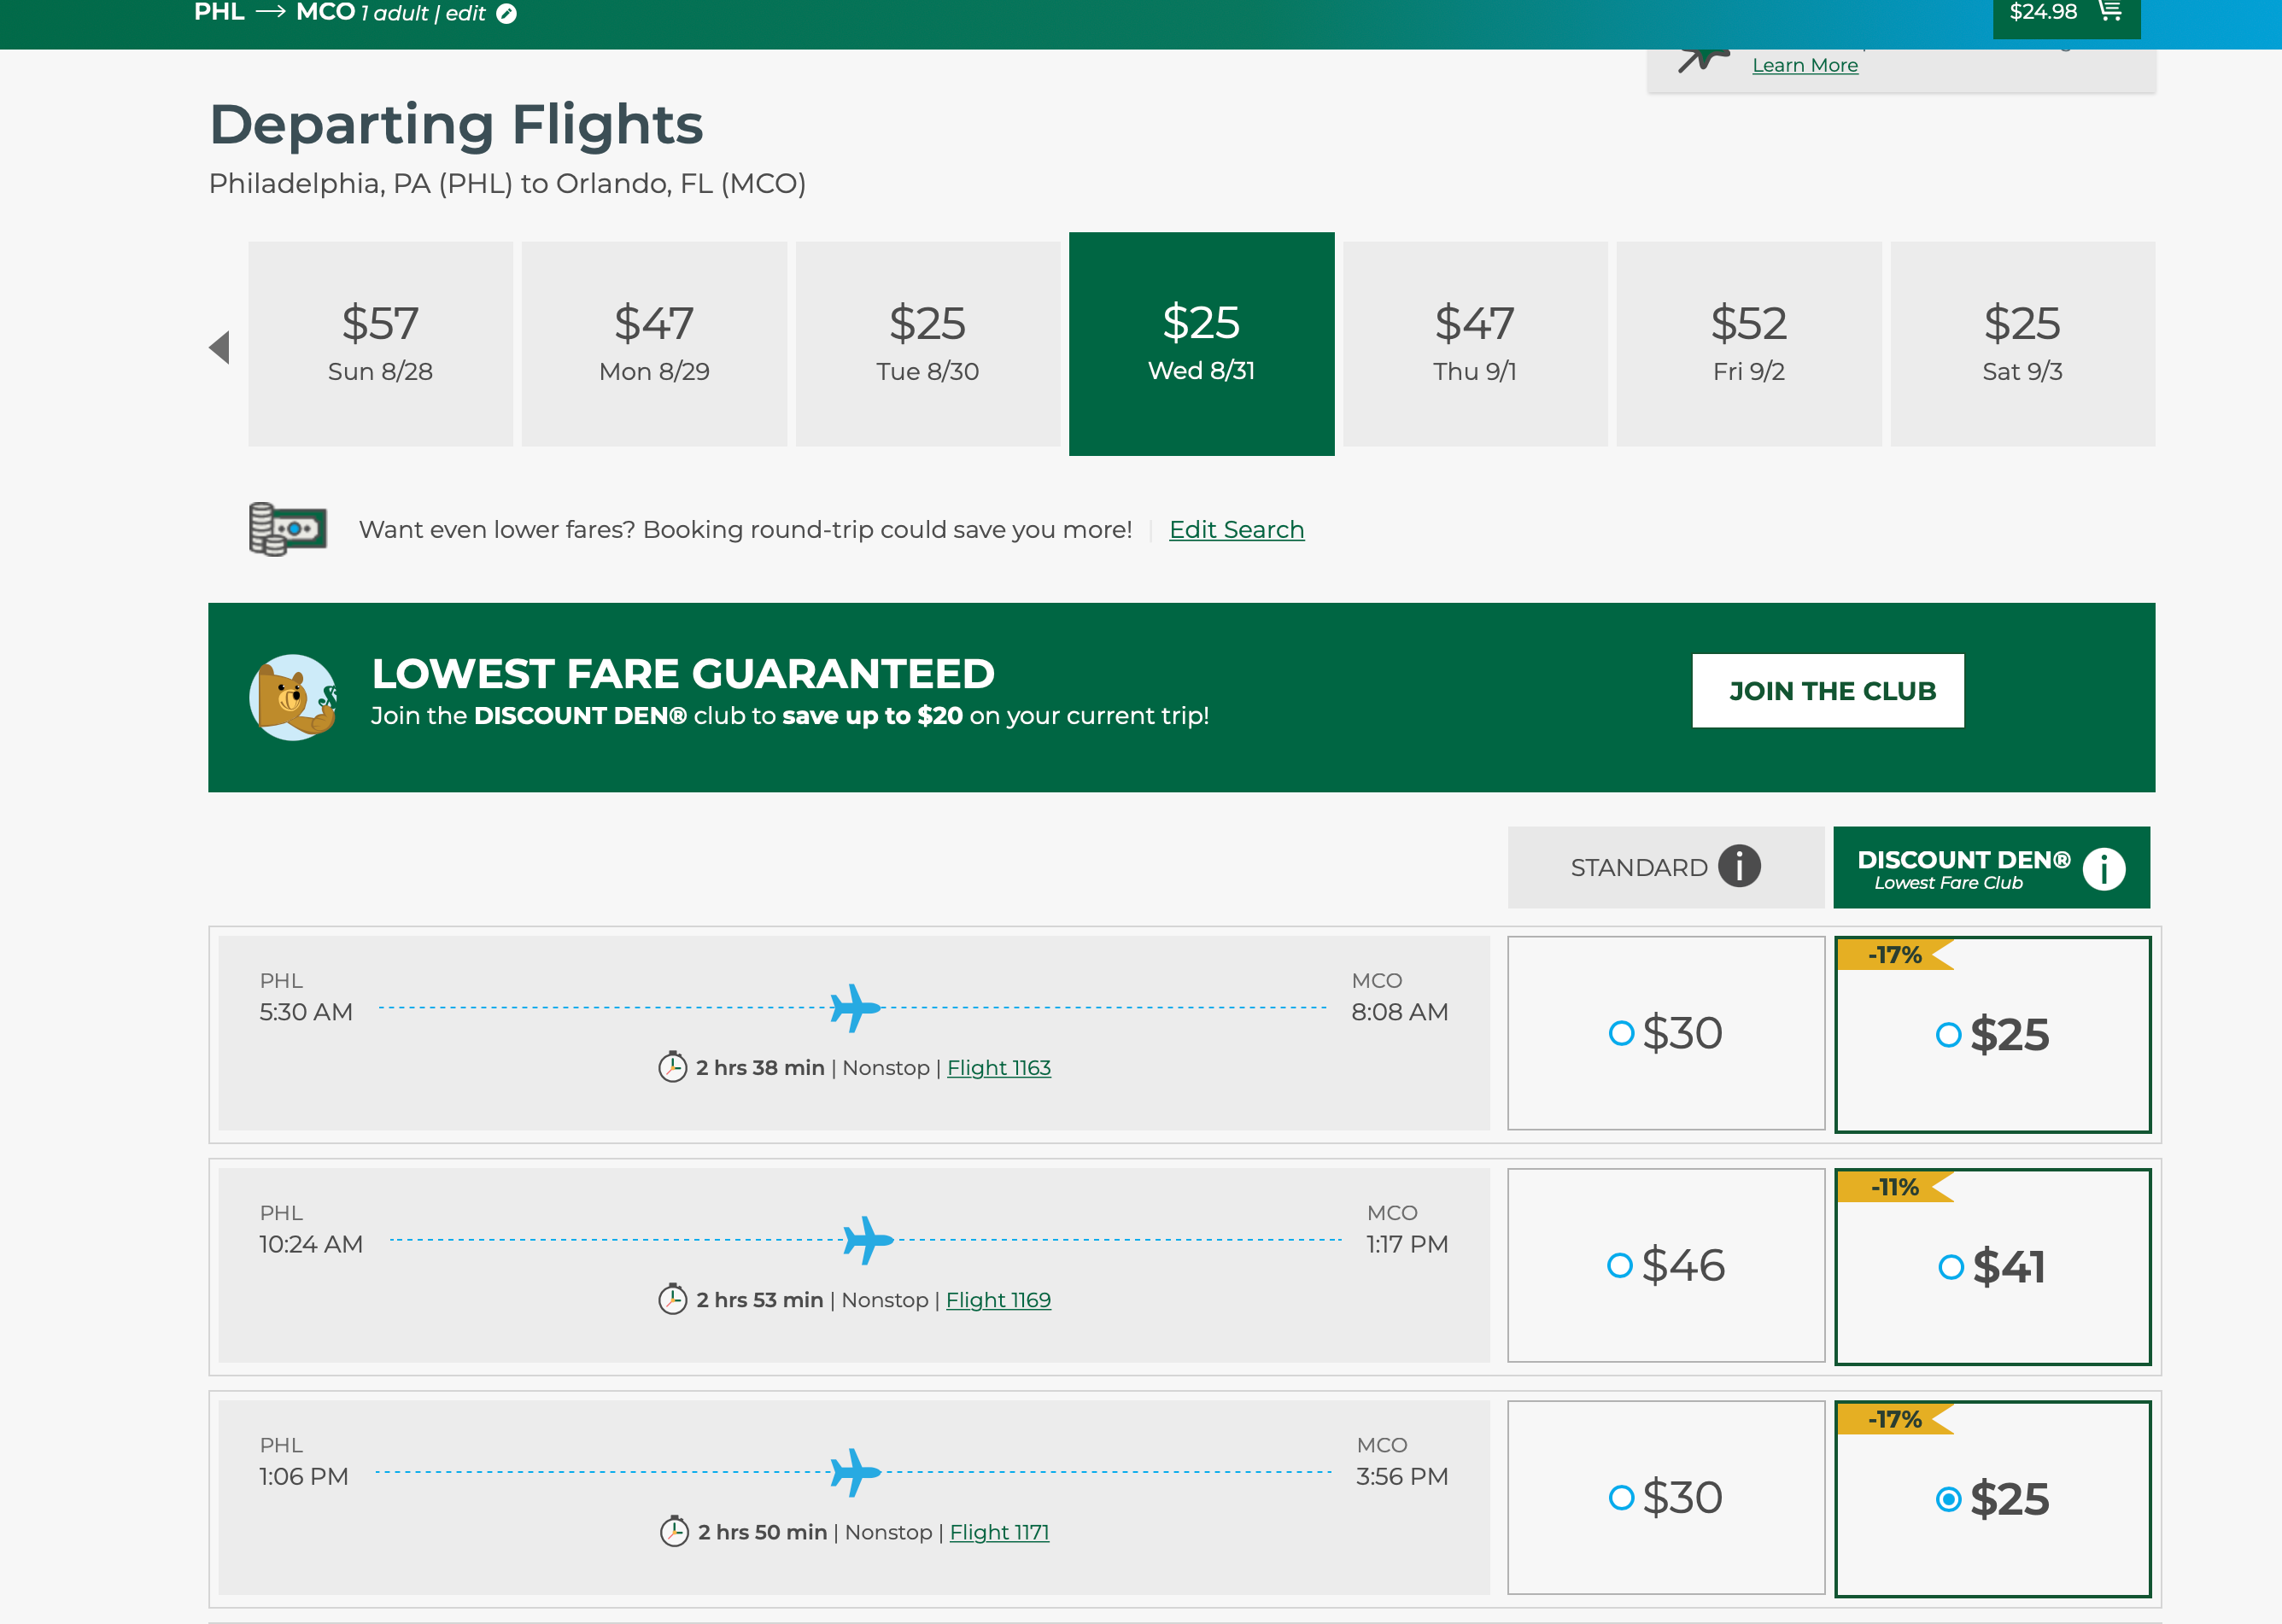The height and width of the screenshot is (1624, 2282).
Task: Open the Discount Den info icon
Action: [x=2103, y=868]
